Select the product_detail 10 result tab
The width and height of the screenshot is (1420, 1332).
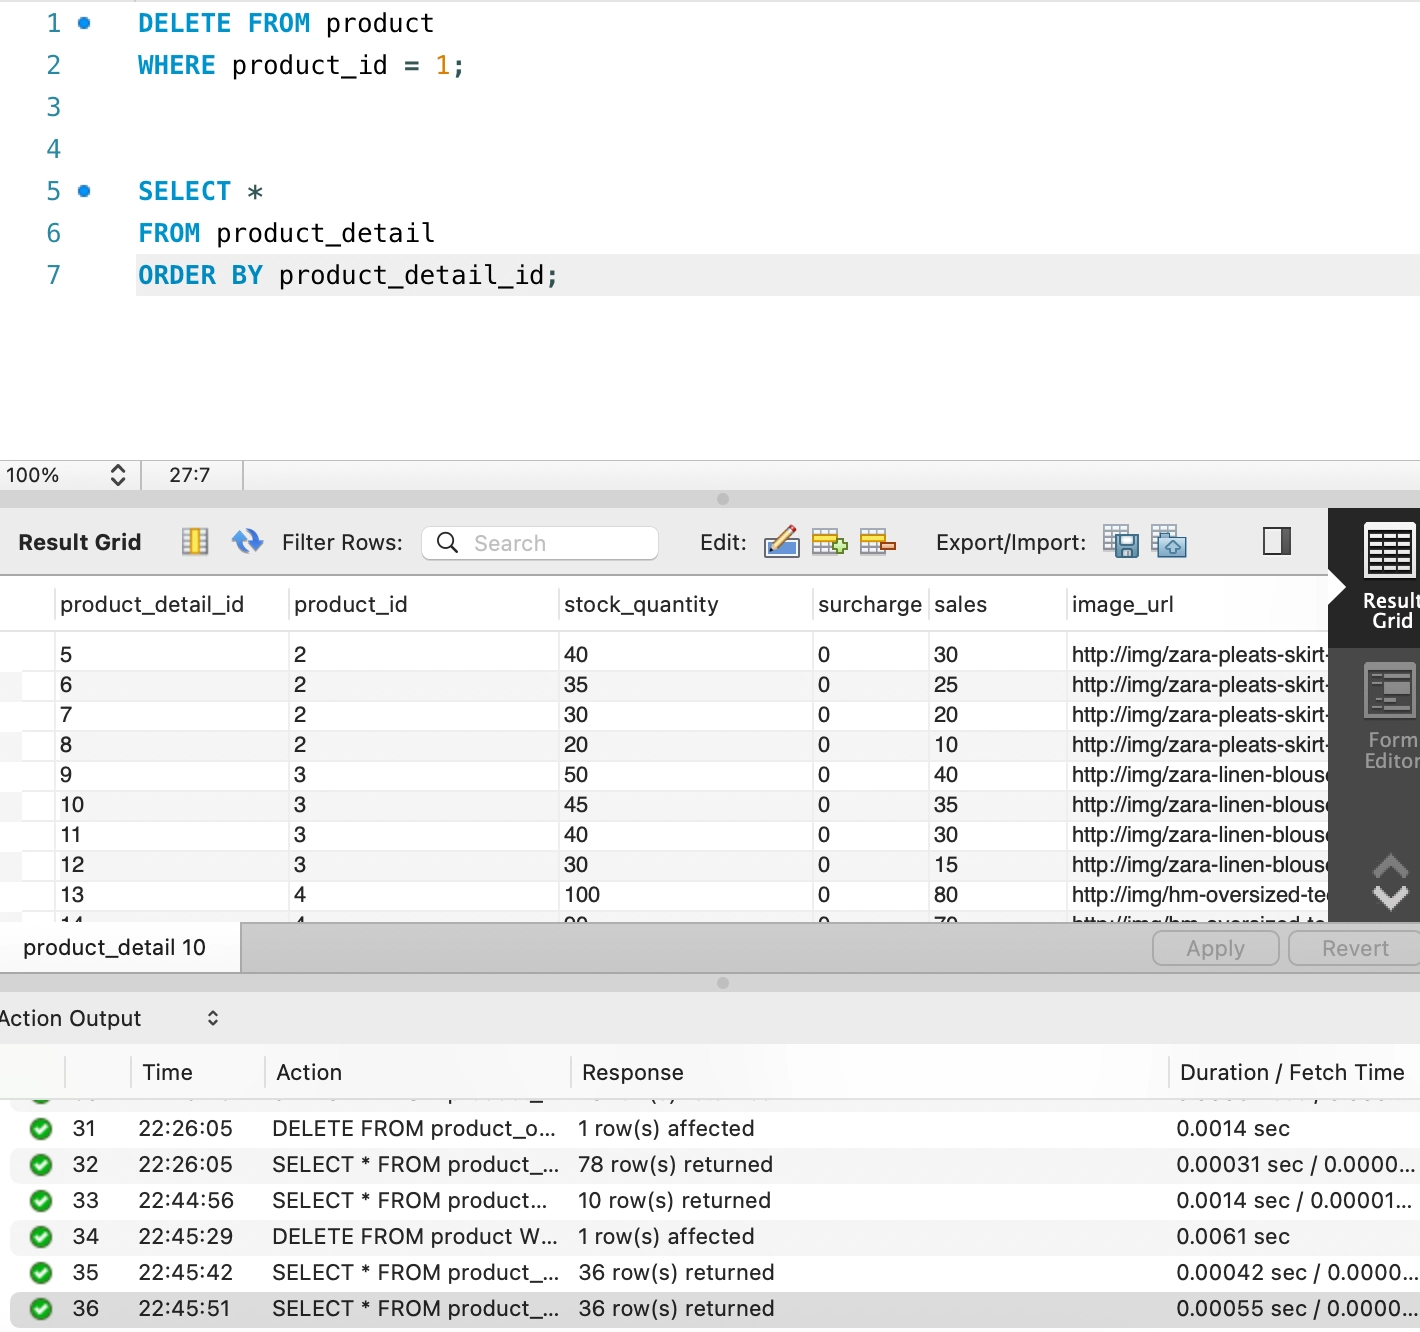point(115,947)
